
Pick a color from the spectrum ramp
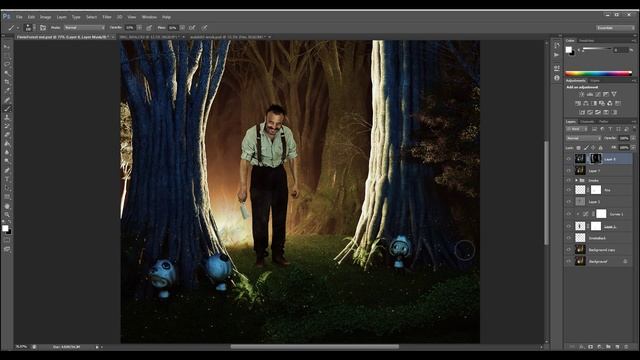tap(598, 73)
